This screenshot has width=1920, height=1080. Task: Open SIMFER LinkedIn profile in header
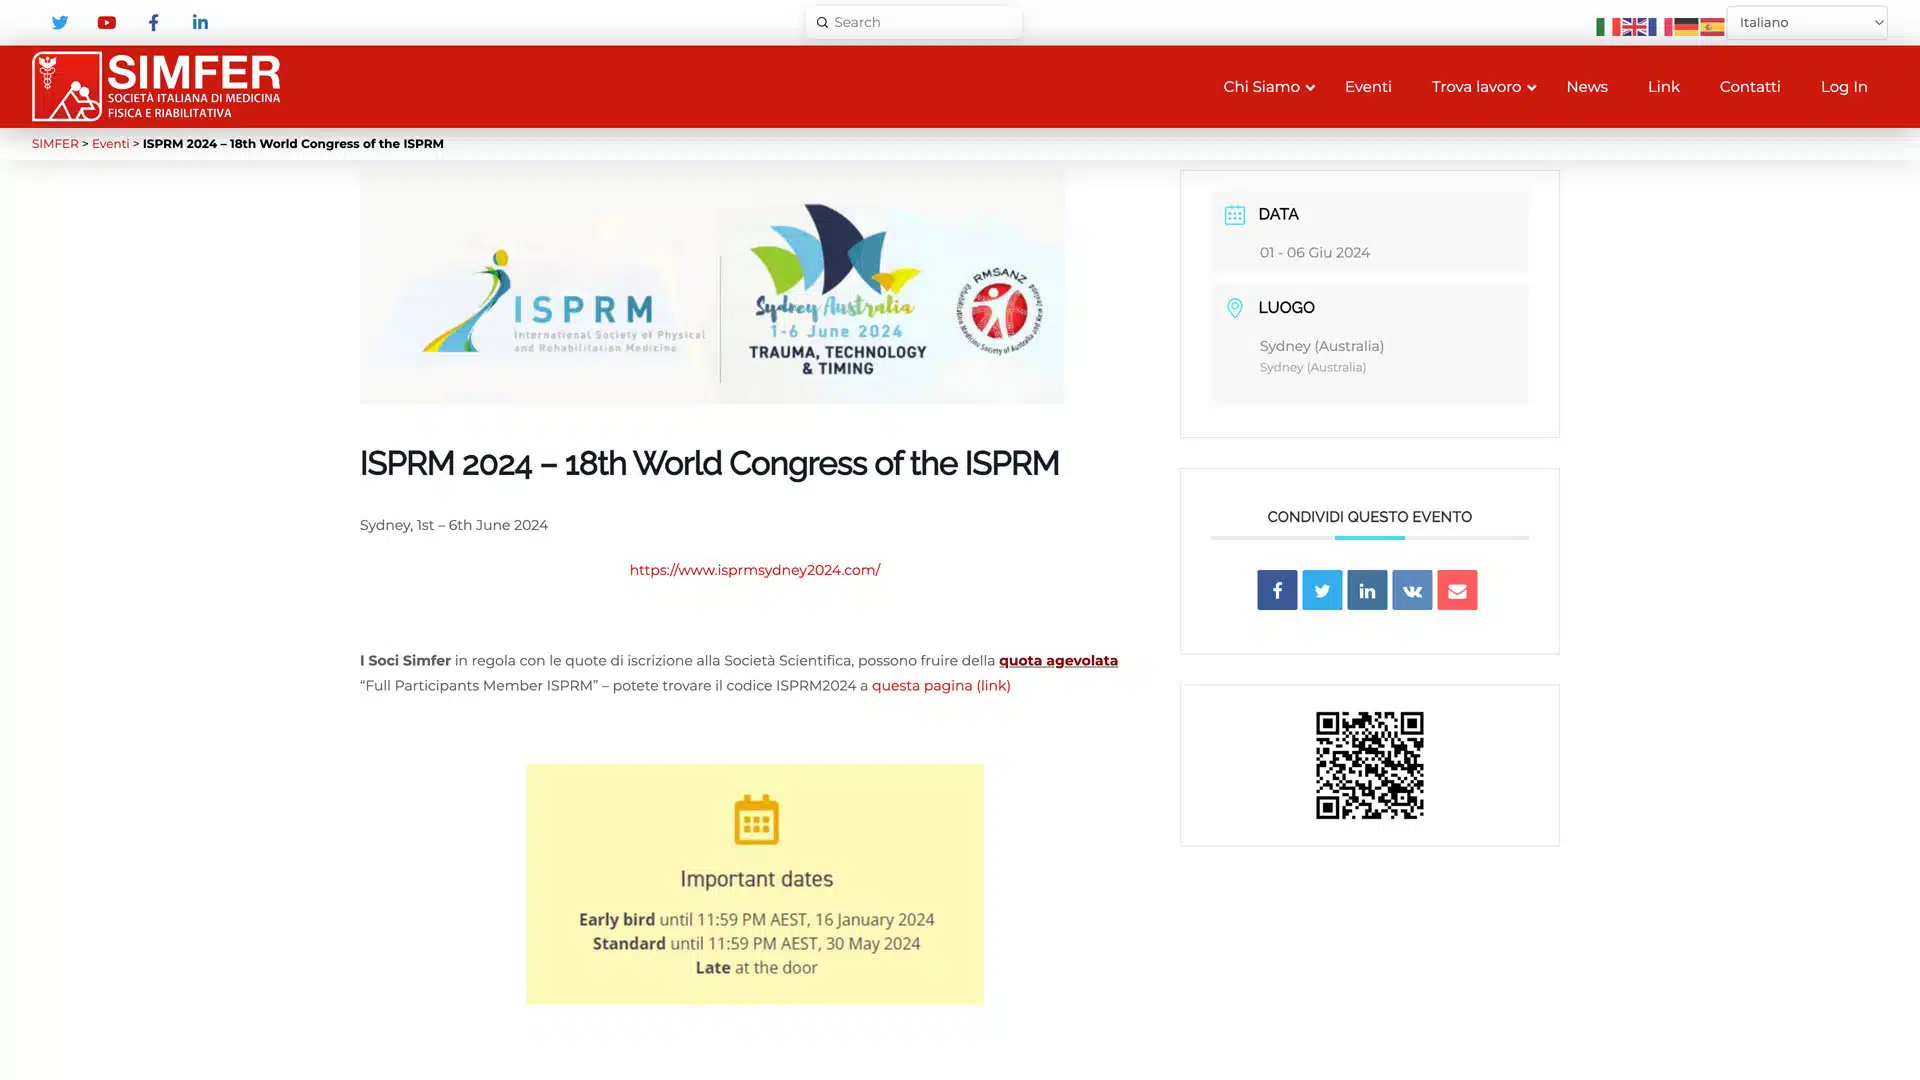(200, 22)
